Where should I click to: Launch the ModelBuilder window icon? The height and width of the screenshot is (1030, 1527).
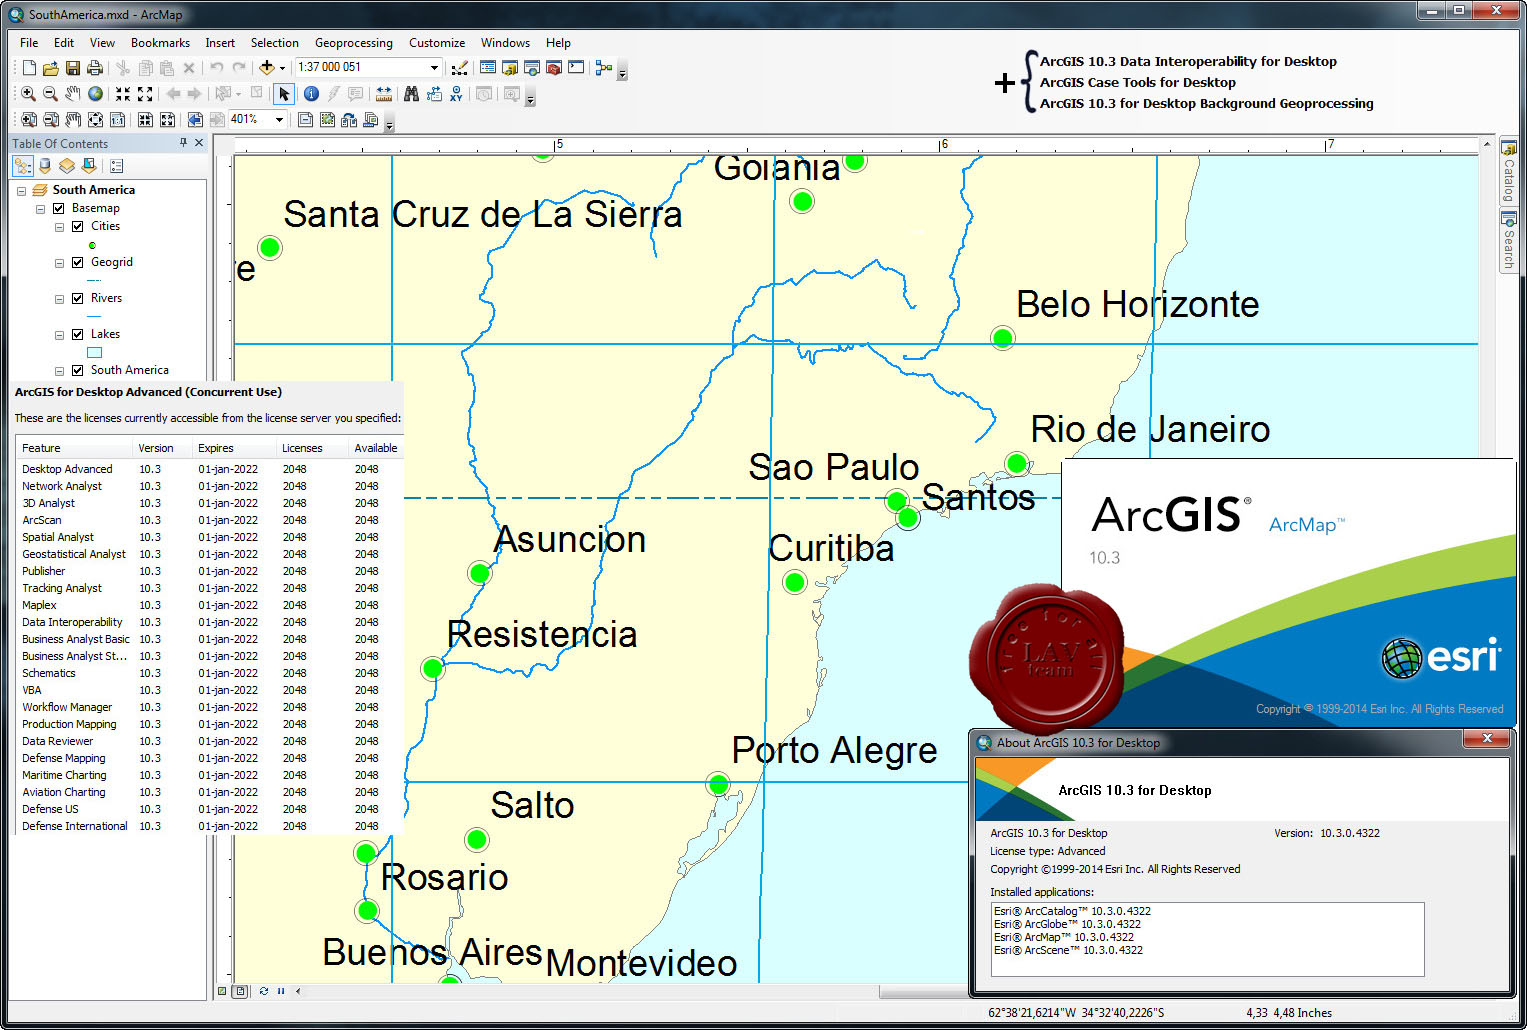(x=603, y=68)
